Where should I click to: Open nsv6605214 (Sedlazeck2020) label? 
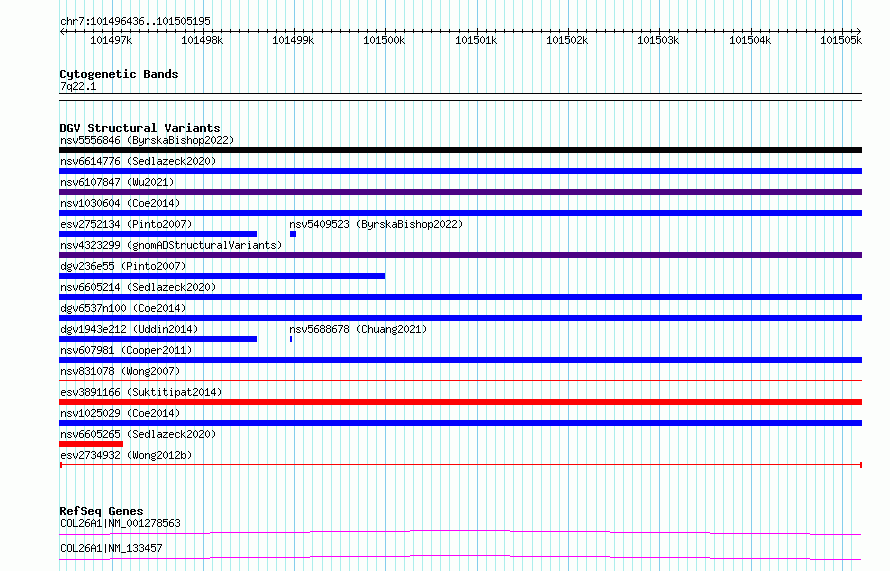tap(138, 287)
